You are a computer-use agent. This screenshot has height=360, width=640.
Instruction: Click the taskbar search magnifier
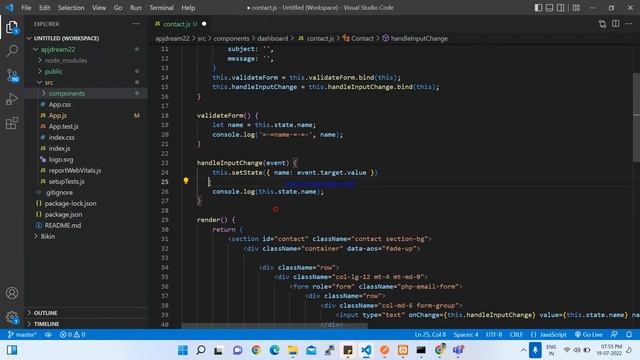pyautogui.click(x=201, y=350)
